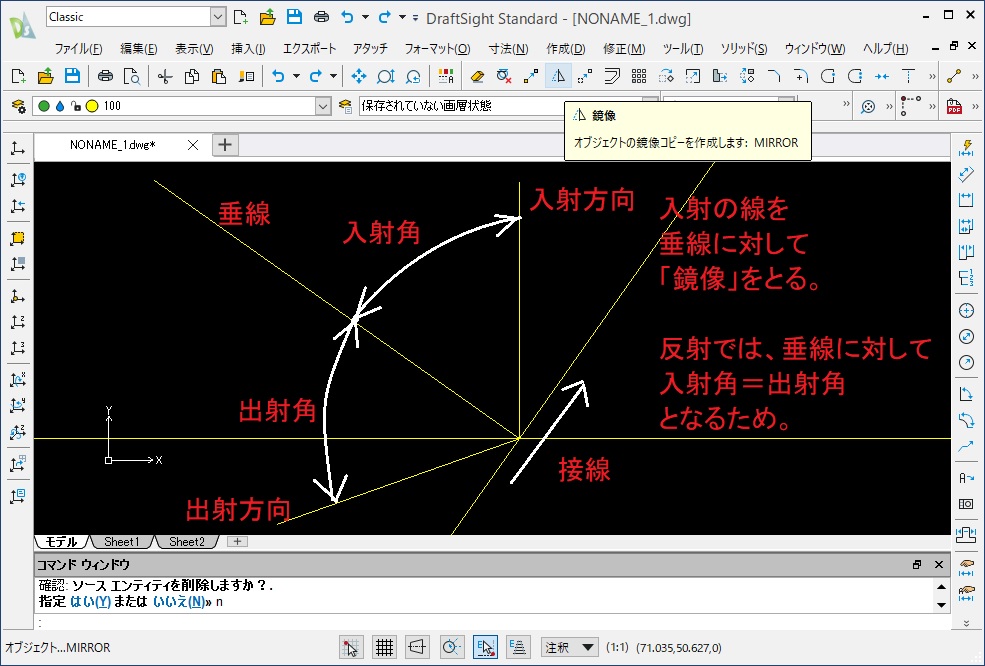
Task: Click the Print icon in the main toolbar
Action: pyautogui.click(x=105, y=77)
